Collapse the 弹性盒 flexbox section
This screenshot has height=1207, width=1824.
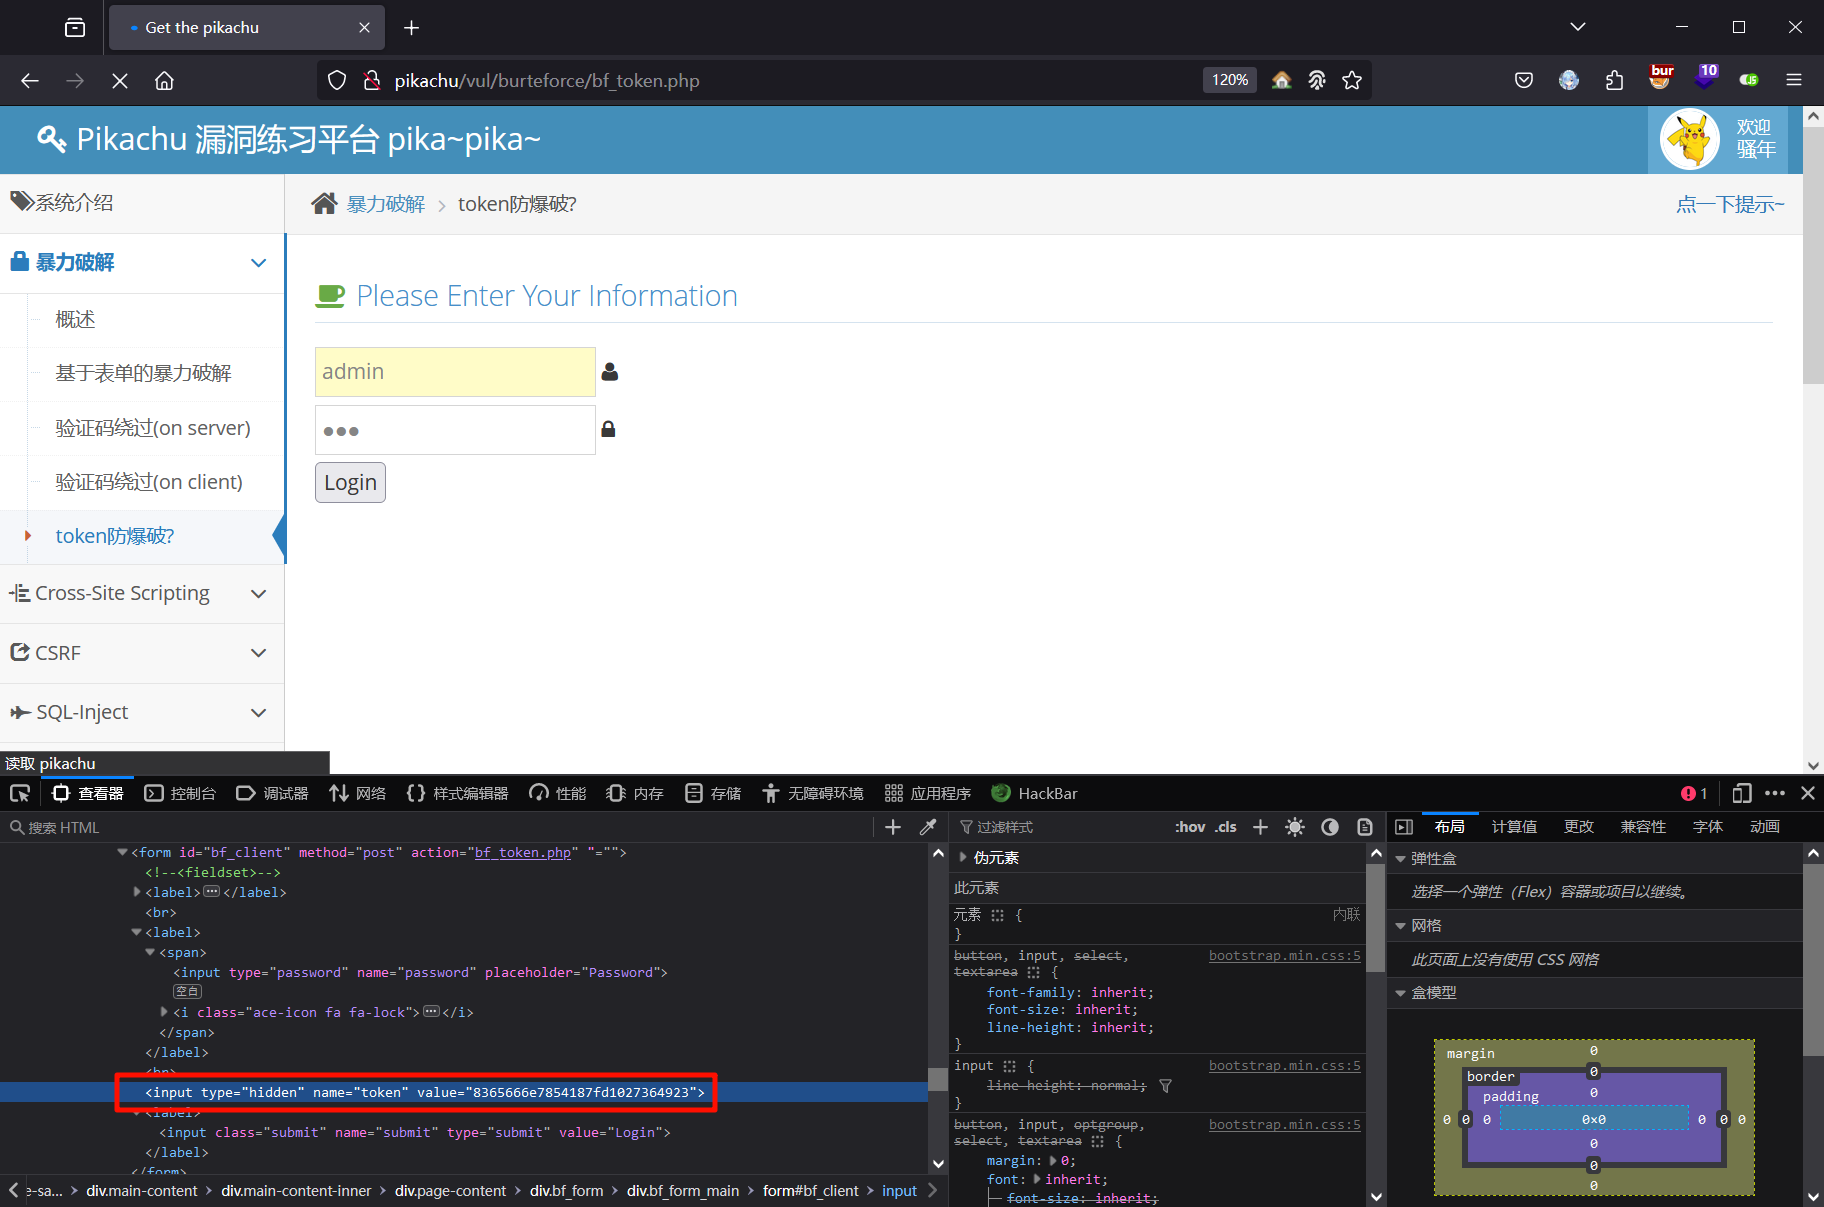point(1400,859)
